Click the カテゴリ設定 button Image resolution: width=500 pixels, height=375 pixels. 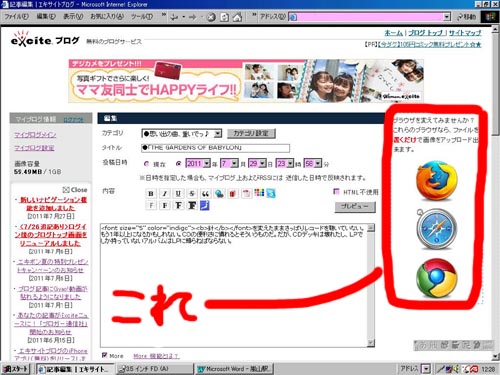[x=251, y=134]
